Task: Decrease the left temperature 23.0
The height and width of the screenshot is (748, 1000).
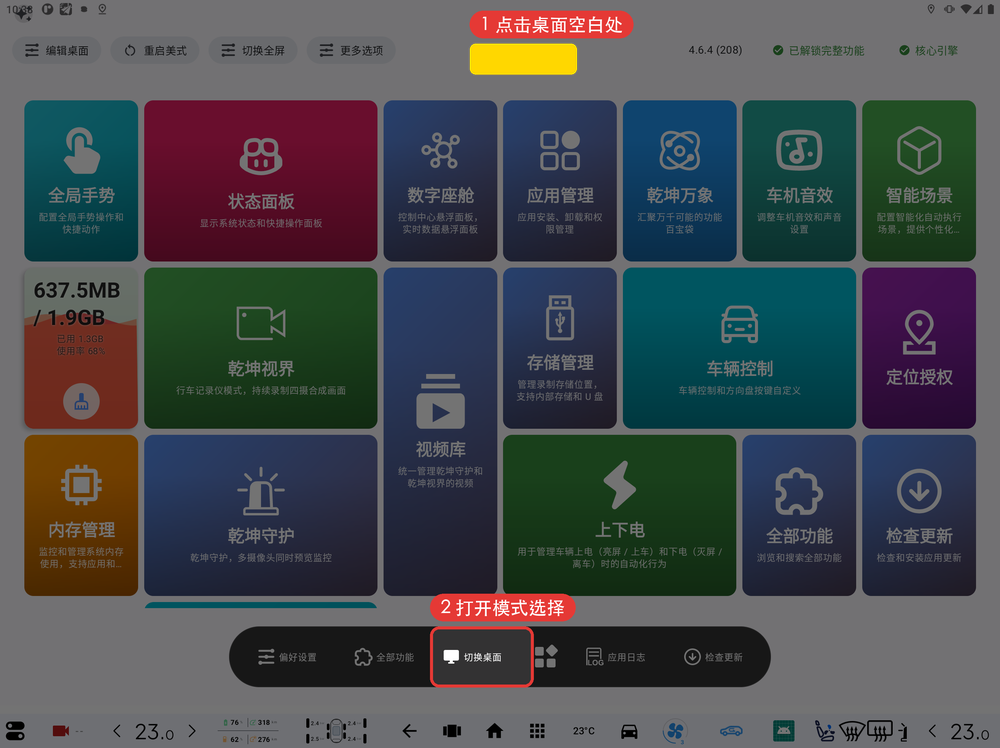Action: (117, 731)
